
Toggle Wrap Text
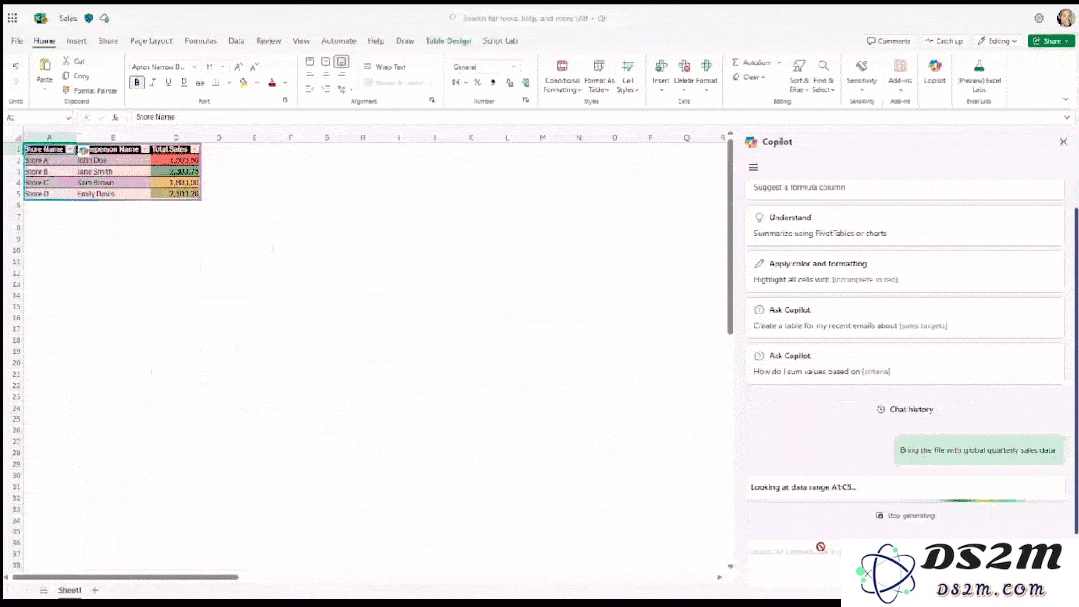385,67
